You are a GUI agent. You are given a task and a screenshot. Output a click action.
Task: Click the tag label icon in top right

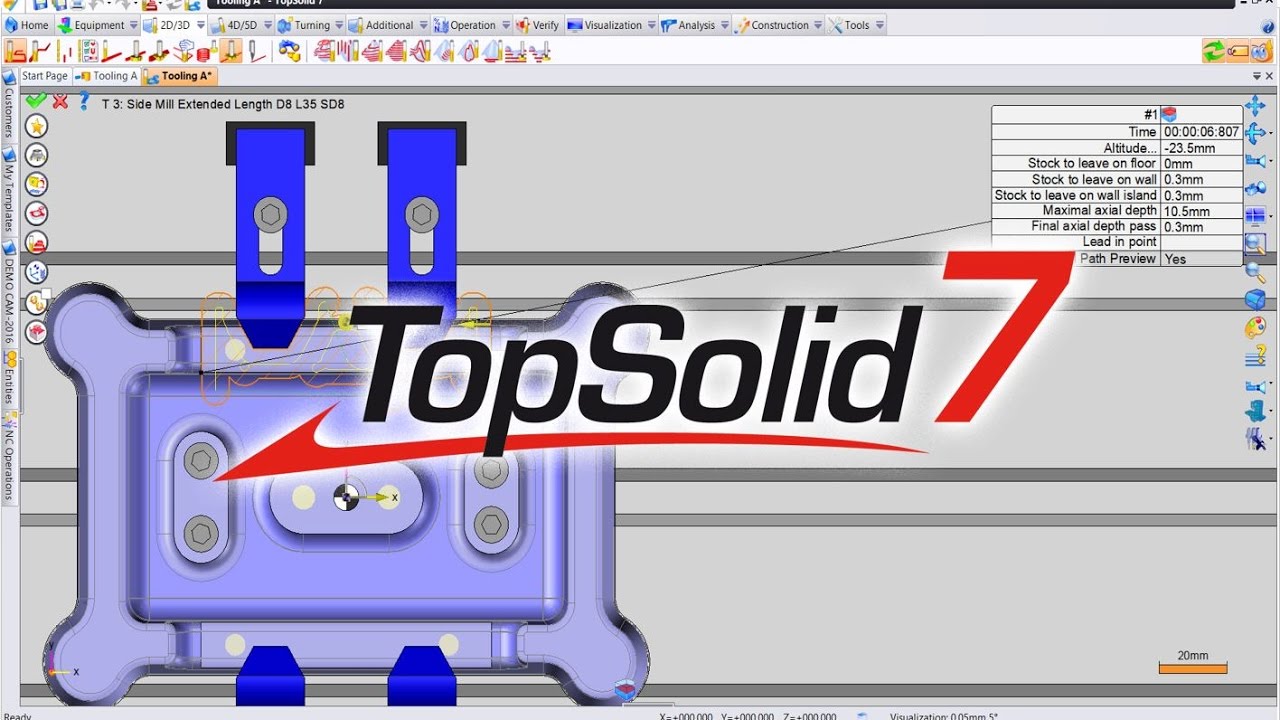(x=1238, y=50)
